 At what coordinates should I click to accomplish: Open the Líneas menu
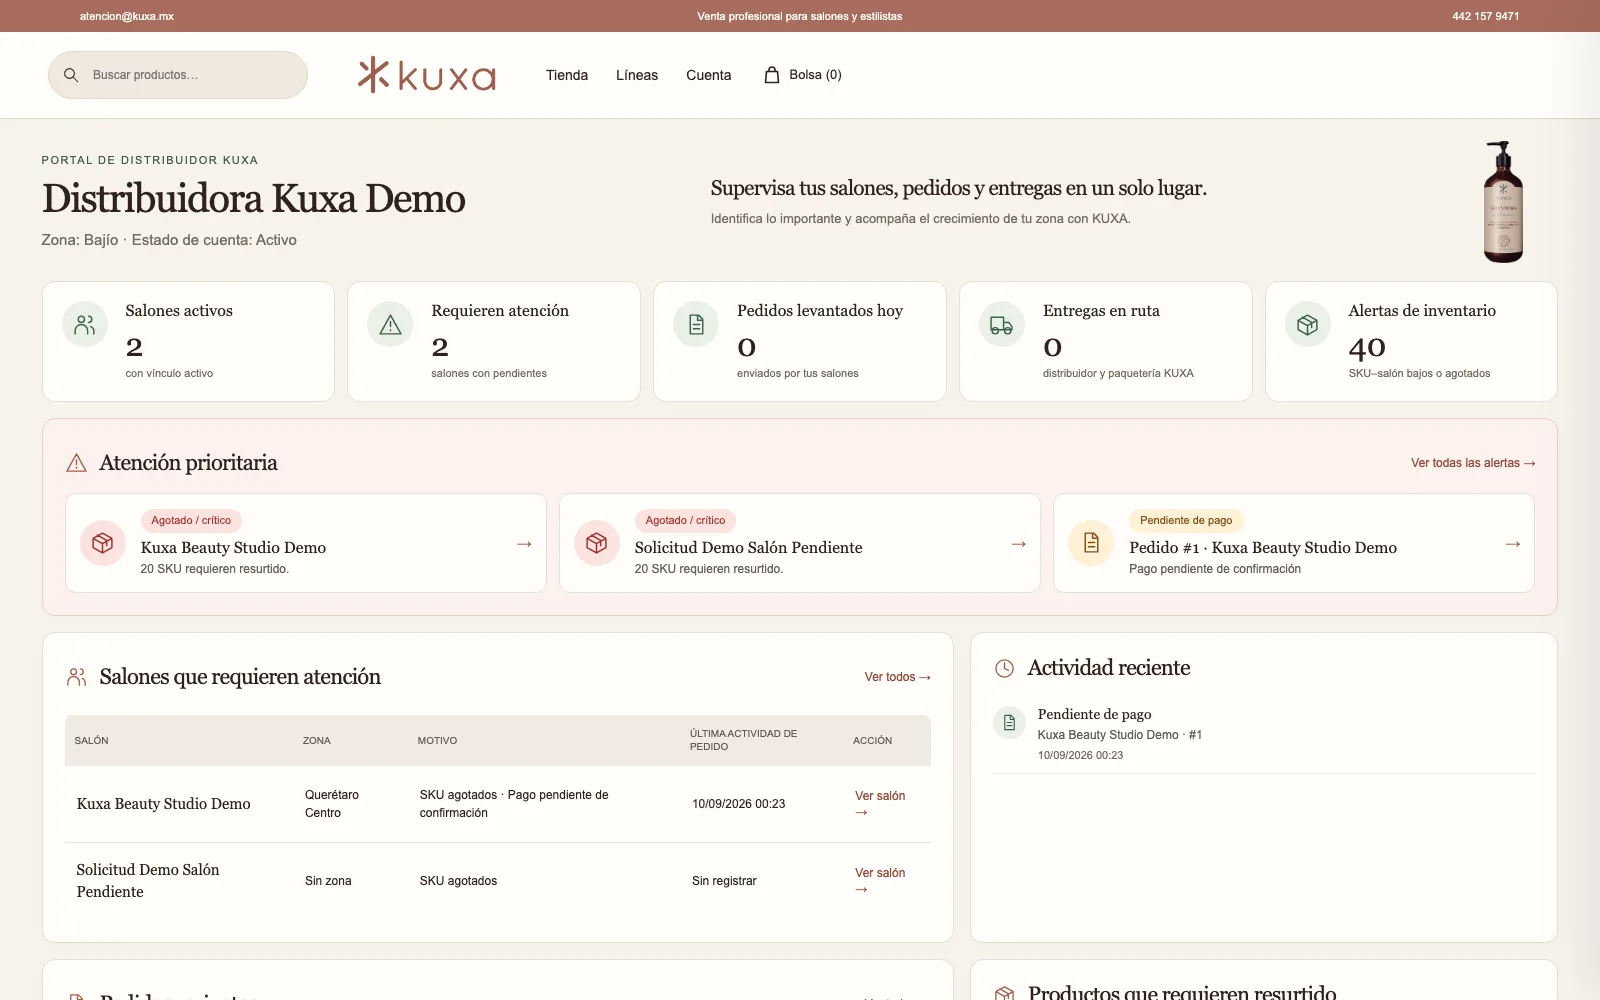[x=637, y=75]
